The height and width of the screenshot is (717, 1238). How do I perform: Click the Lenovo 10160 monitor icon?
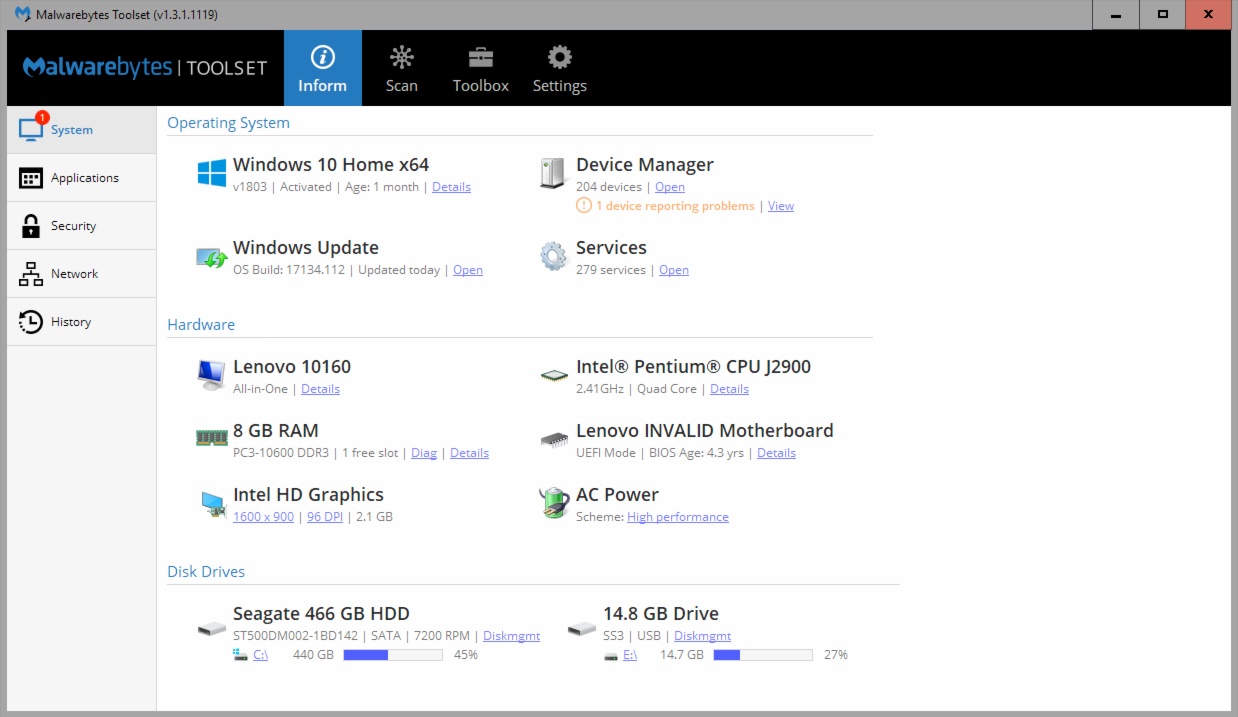tap(211, 375)
